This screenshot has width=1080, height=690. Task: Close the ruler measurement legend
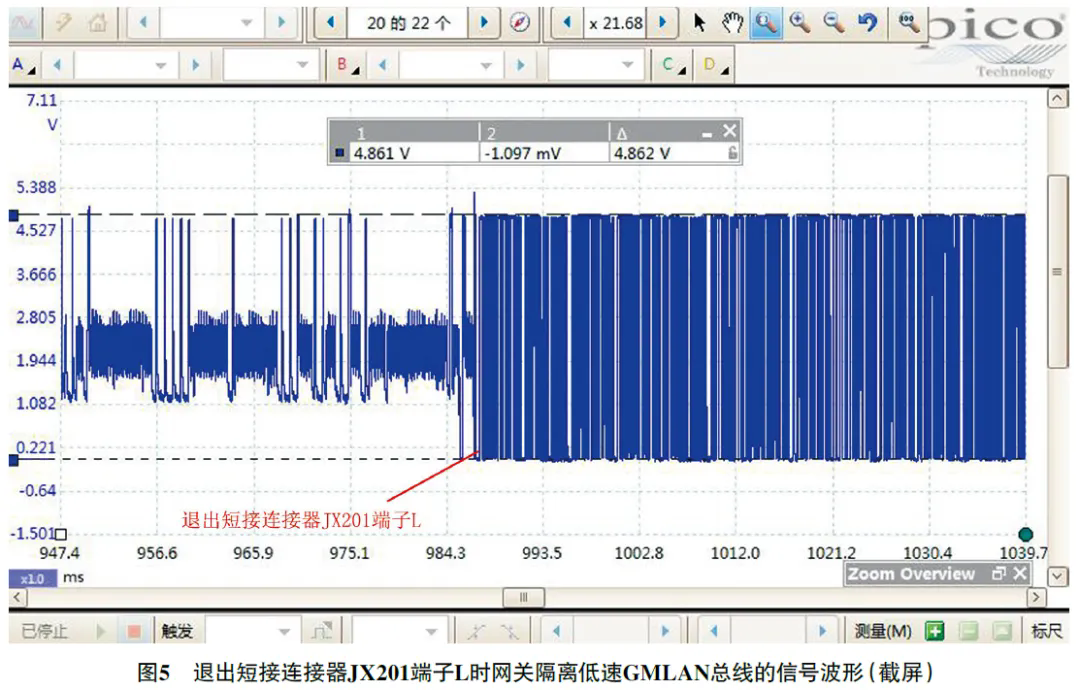(x=730, y=131)
